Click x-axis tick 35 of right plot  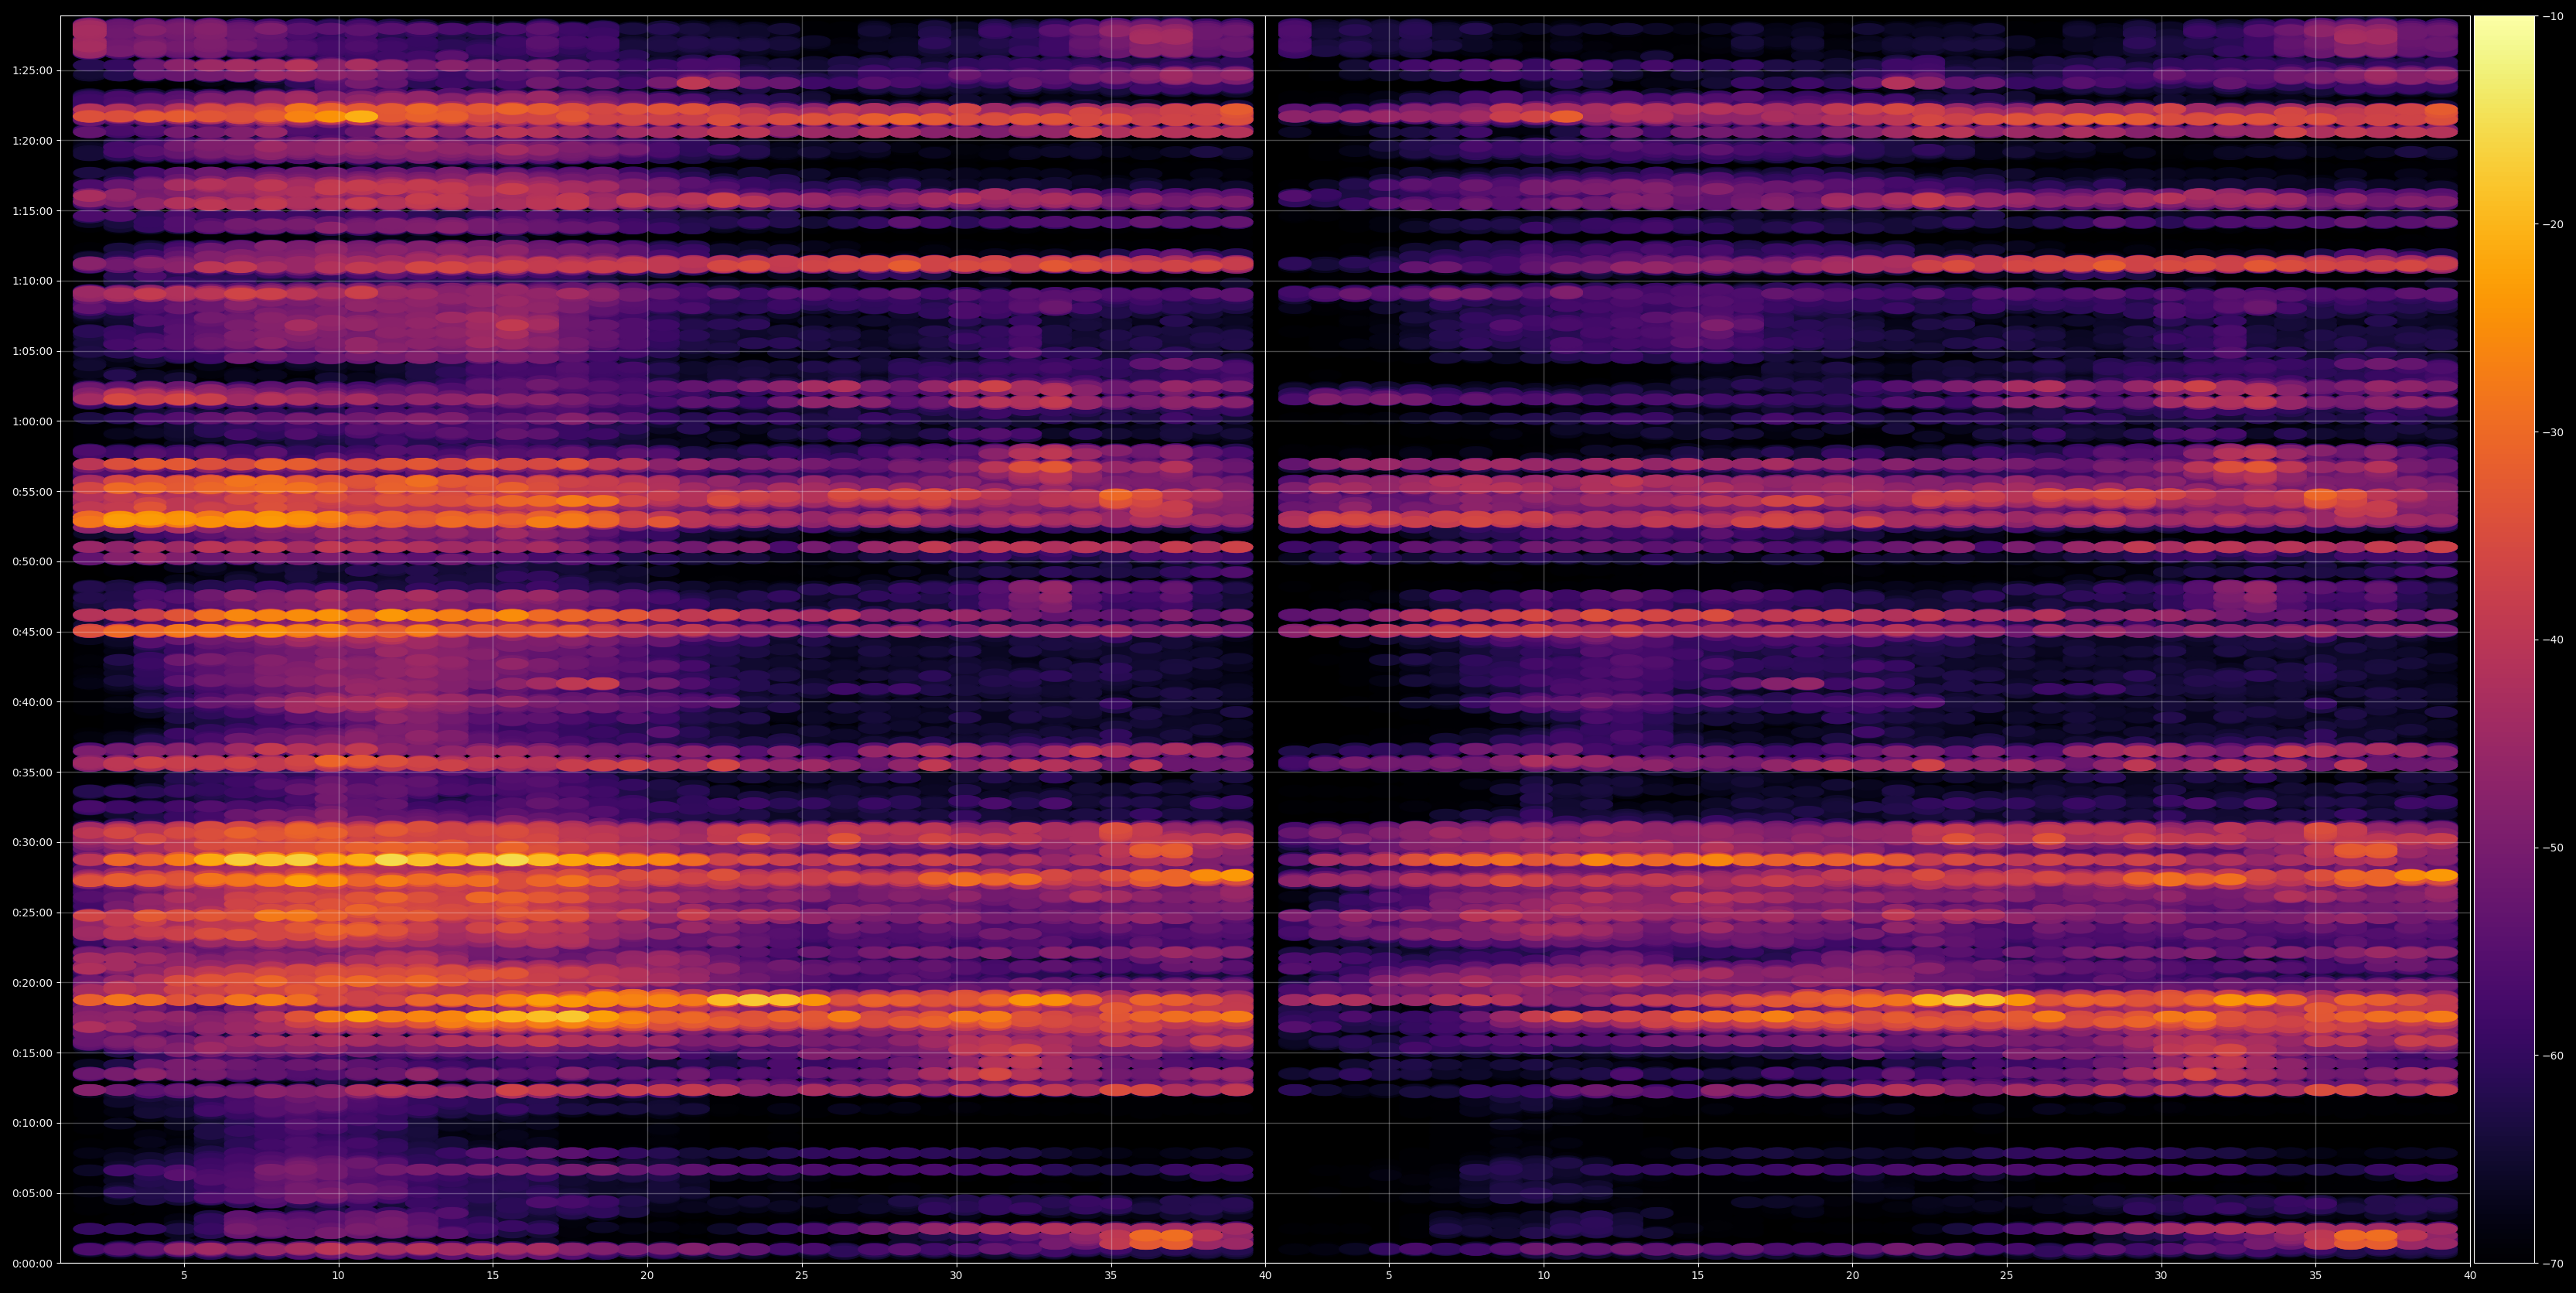2316,1276
